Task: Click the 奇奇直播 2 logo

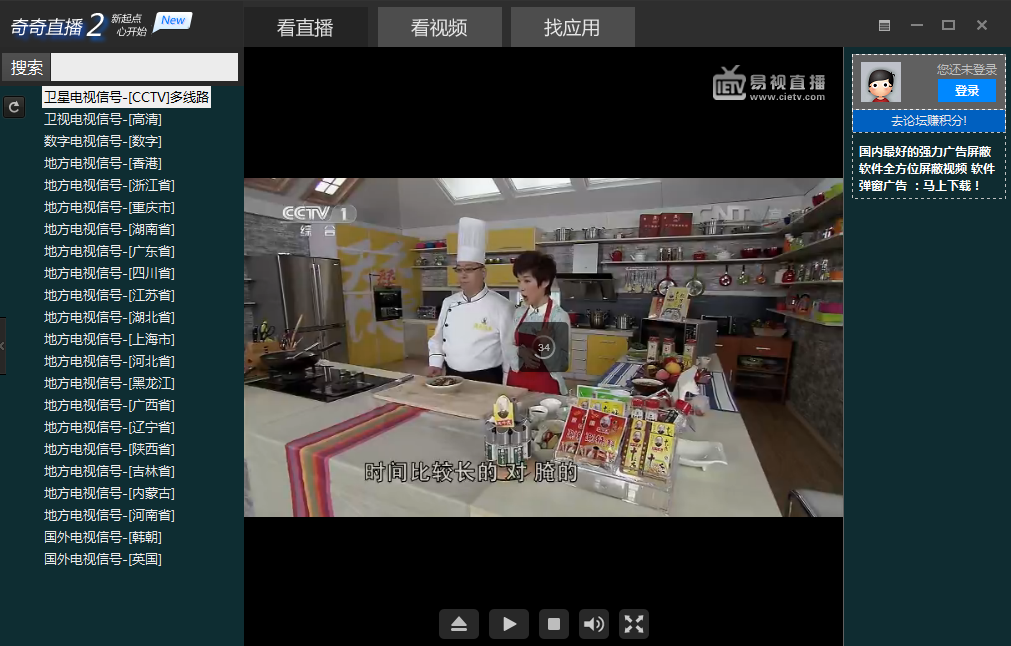Action: [x=57, y=26]
